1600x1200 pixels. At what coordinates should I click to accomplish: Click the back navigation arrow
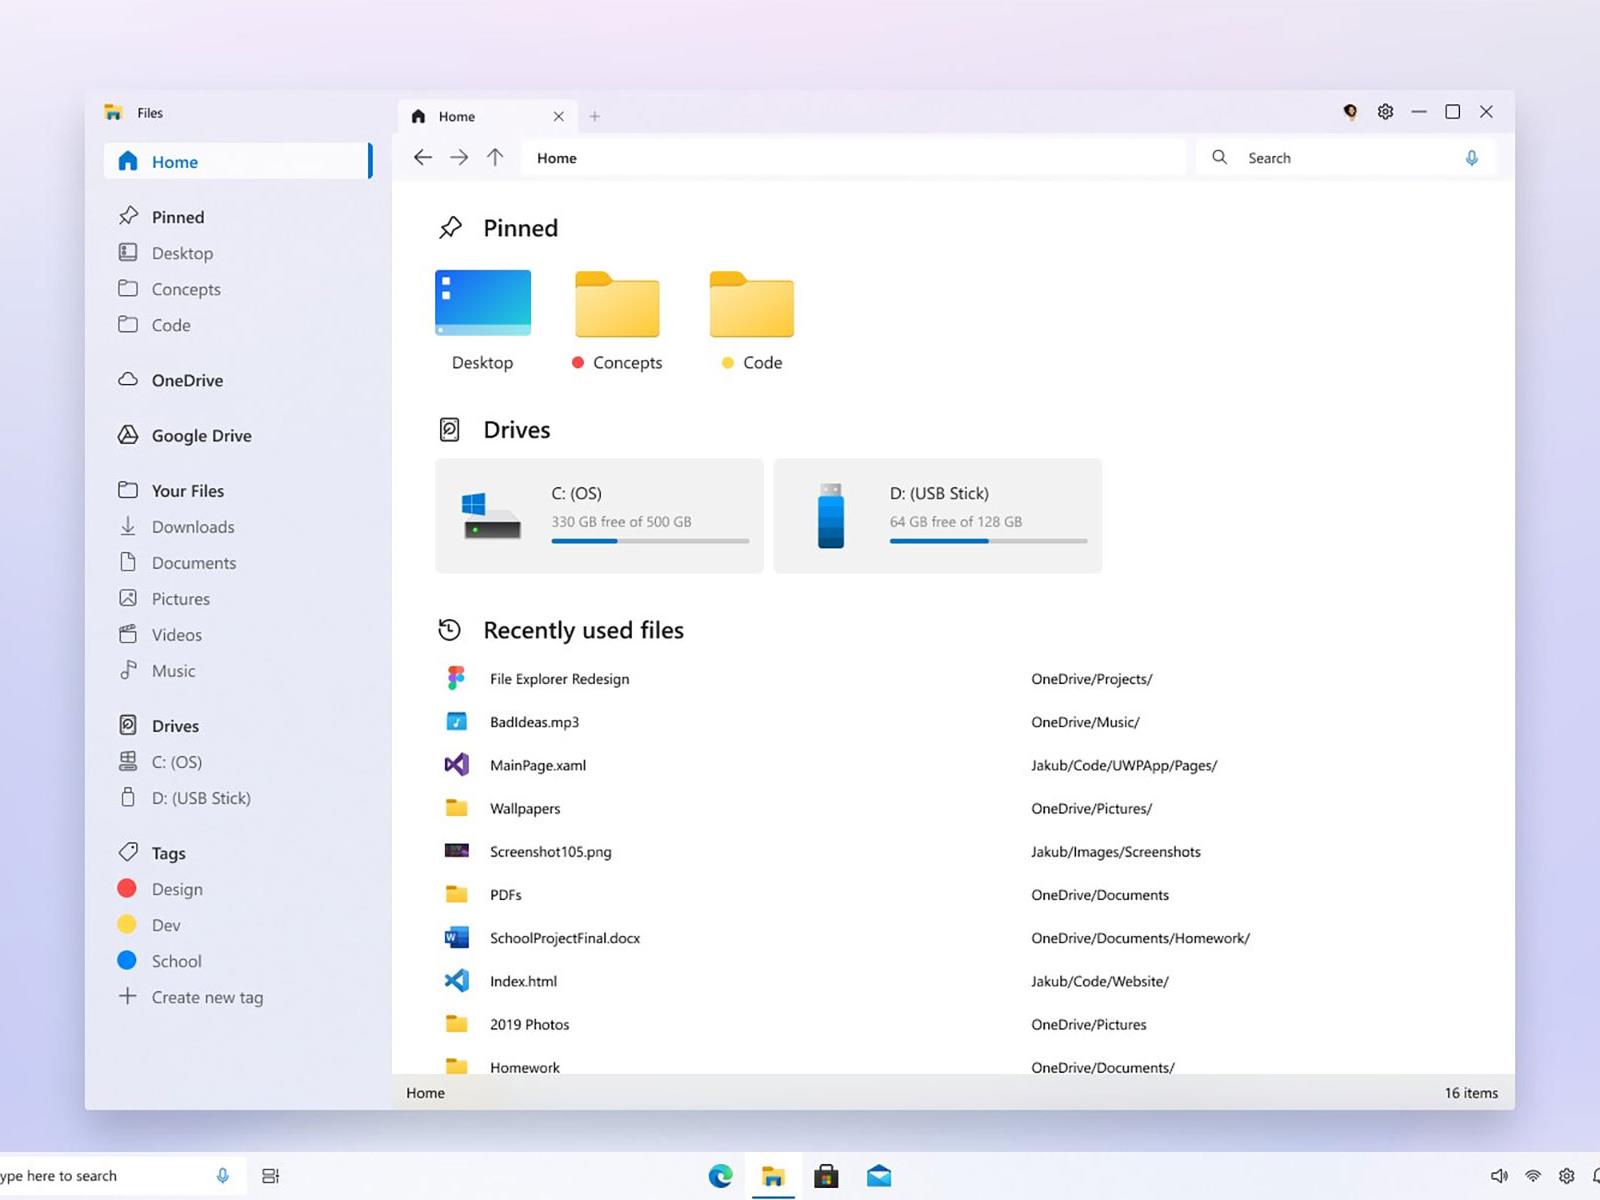click(423, 157)
